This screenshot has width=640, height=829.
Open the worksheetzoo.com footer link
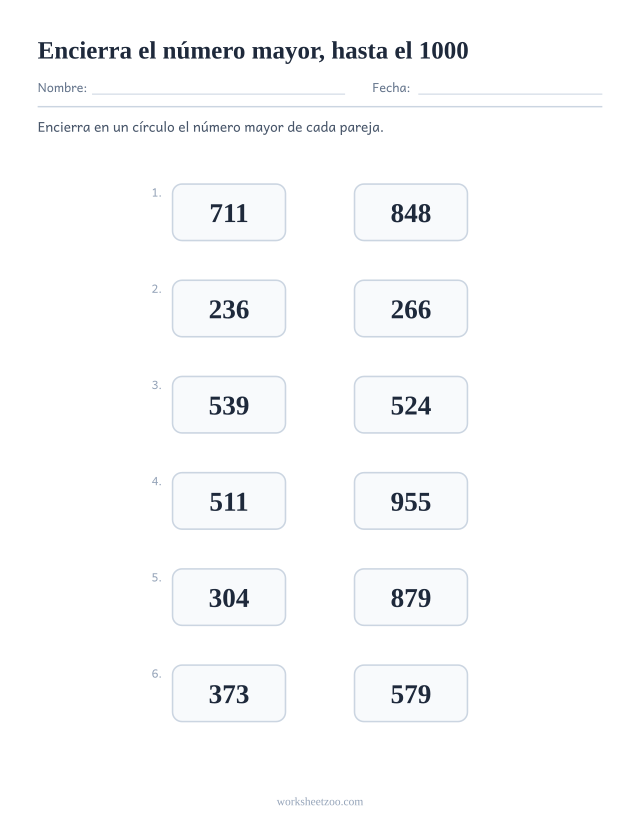pyautogui.click(x=320, y=802)
